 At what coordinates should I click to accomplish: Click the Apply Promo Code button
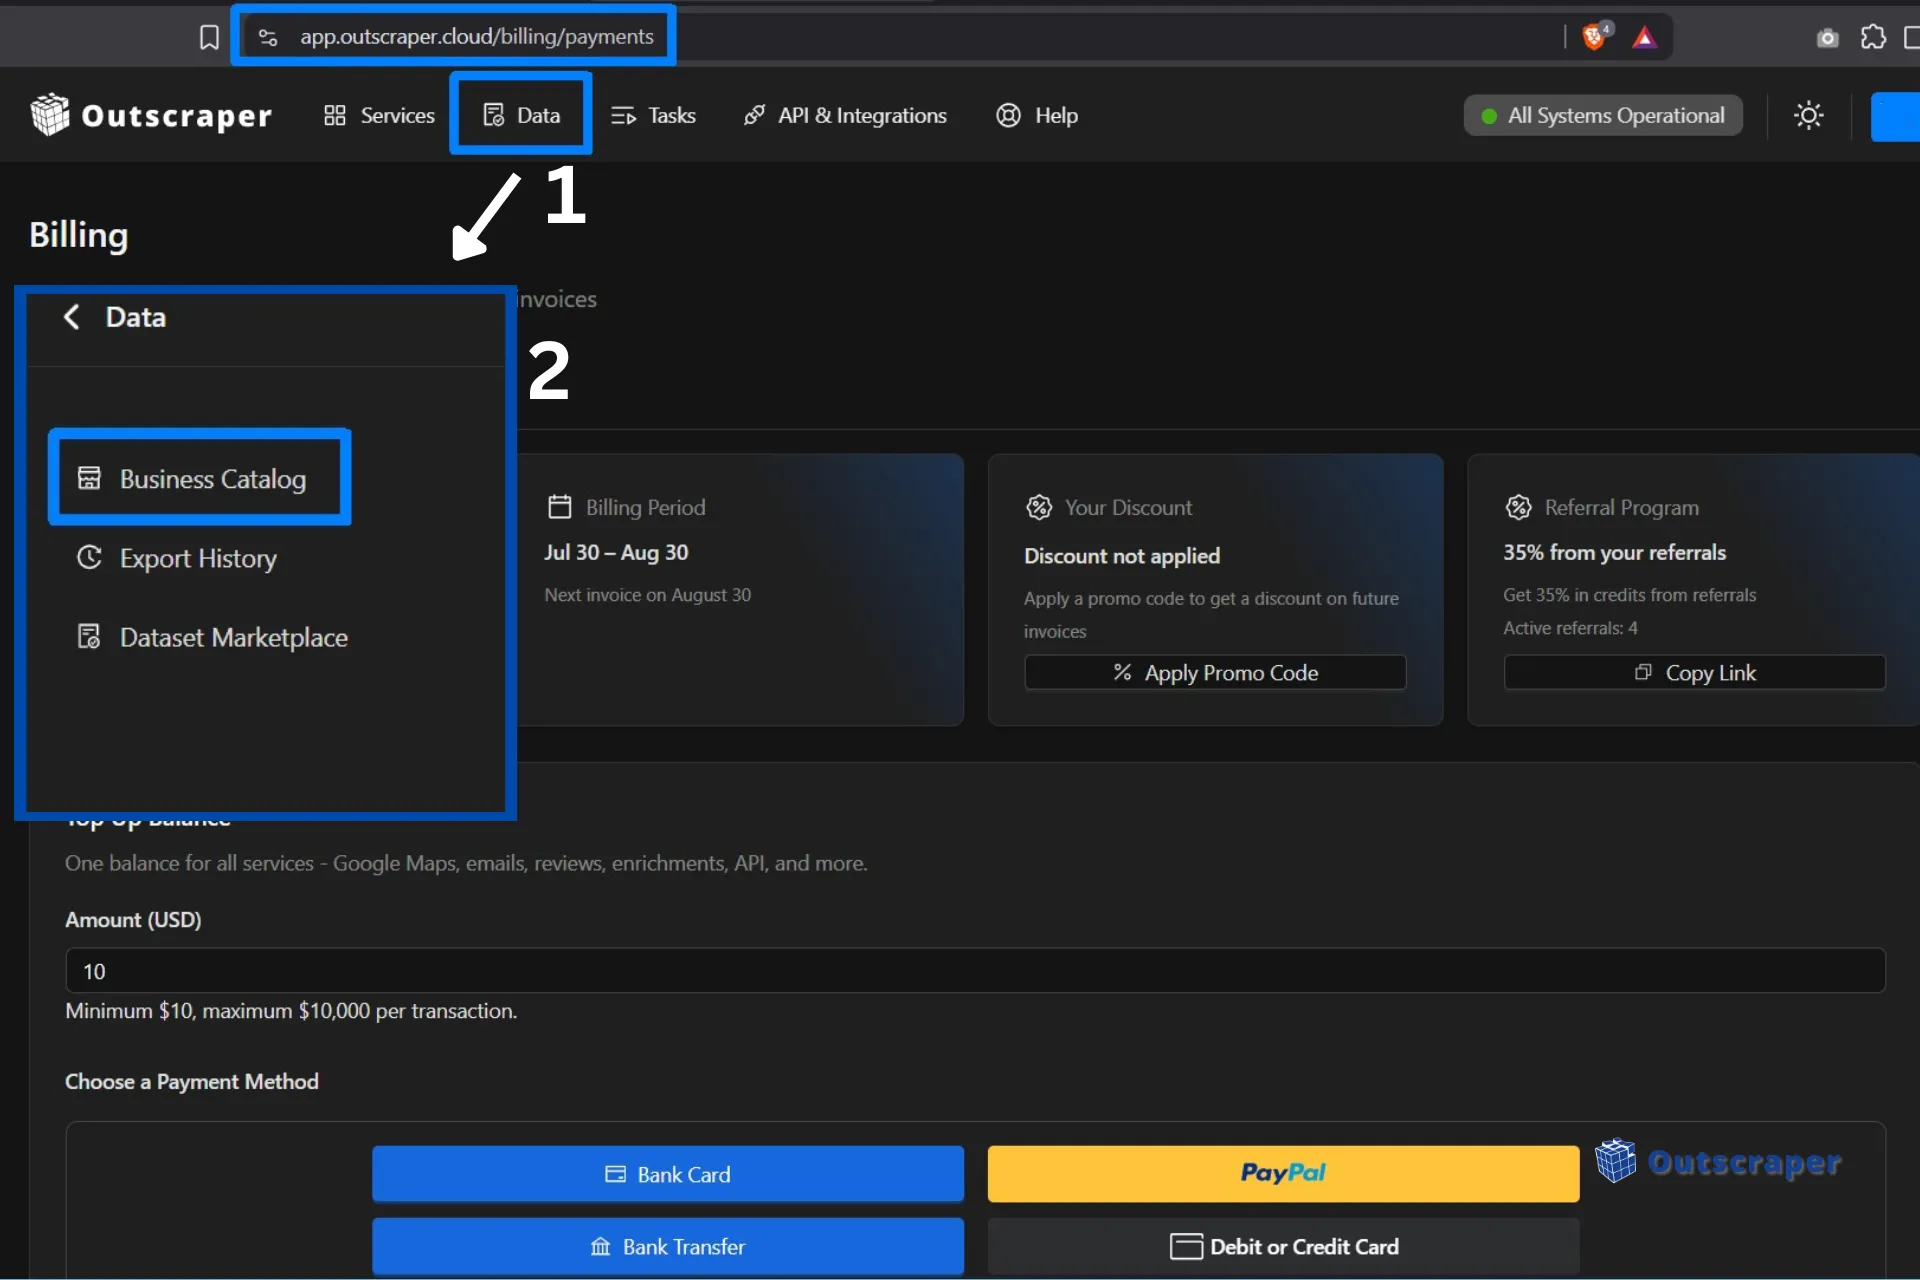pyautogui.click(x=1215, y=673)
